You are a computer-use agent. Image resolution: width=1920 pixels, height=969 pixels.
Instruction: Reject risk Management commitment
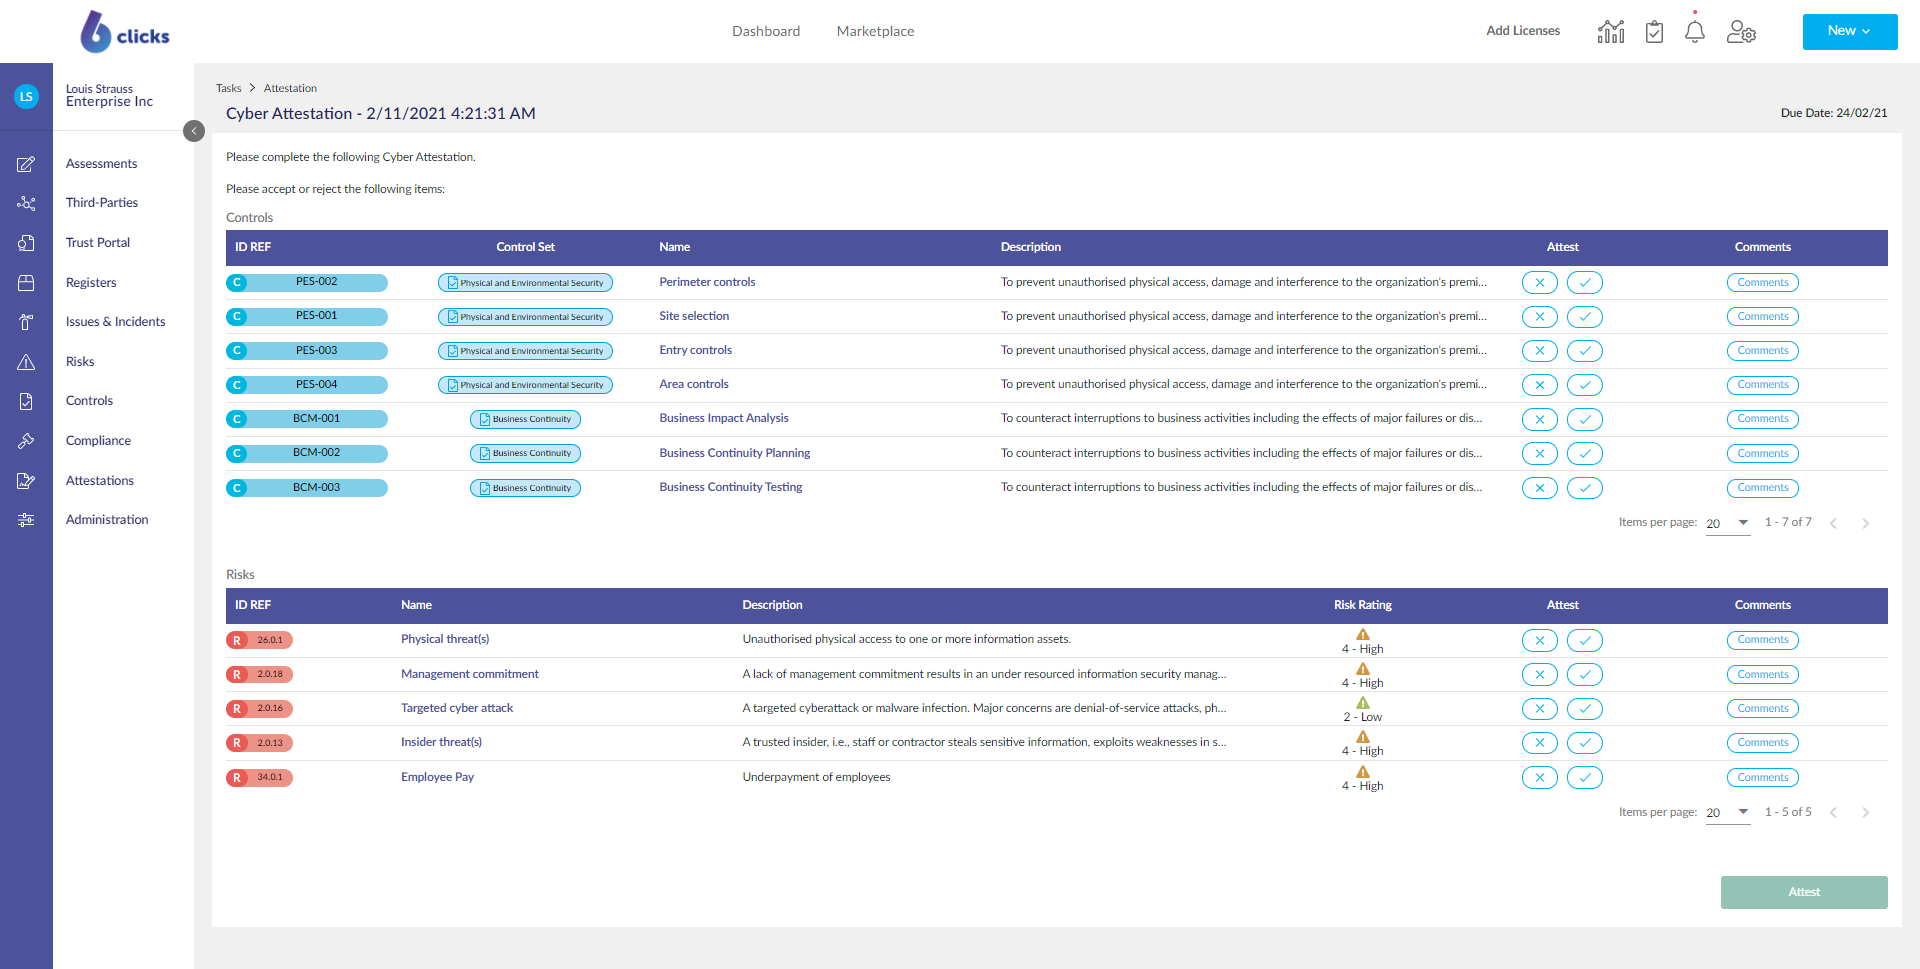click(x=1540, y=675)
